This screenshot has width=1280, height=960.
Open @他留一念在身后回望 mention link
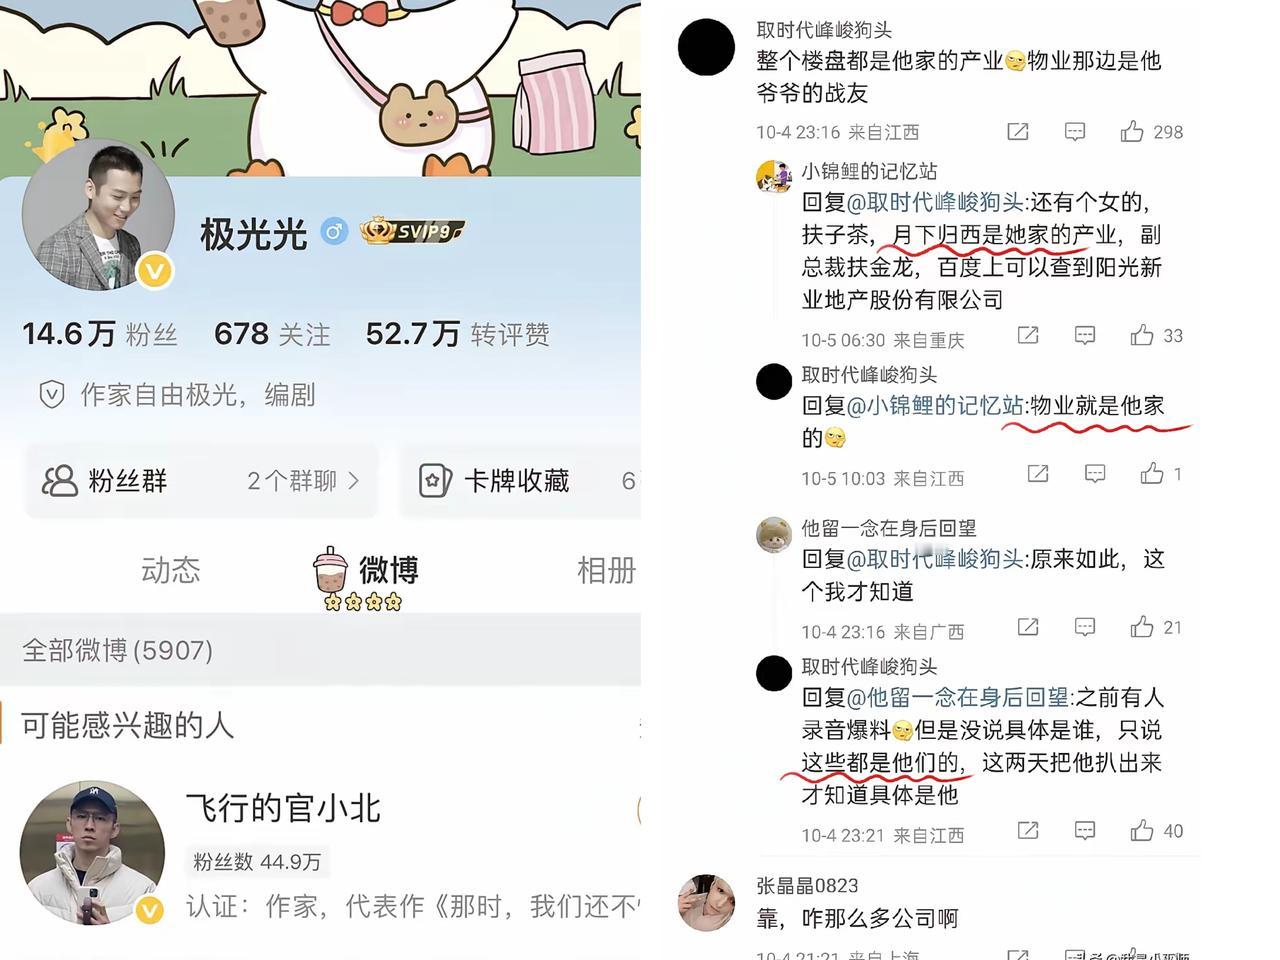[957, 697]
